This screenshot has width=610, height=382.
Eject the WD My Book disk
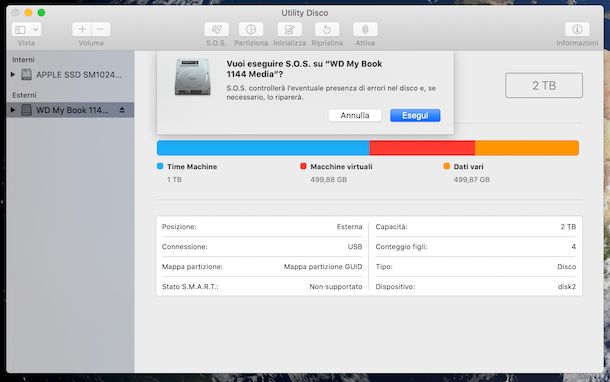point(122,110)
